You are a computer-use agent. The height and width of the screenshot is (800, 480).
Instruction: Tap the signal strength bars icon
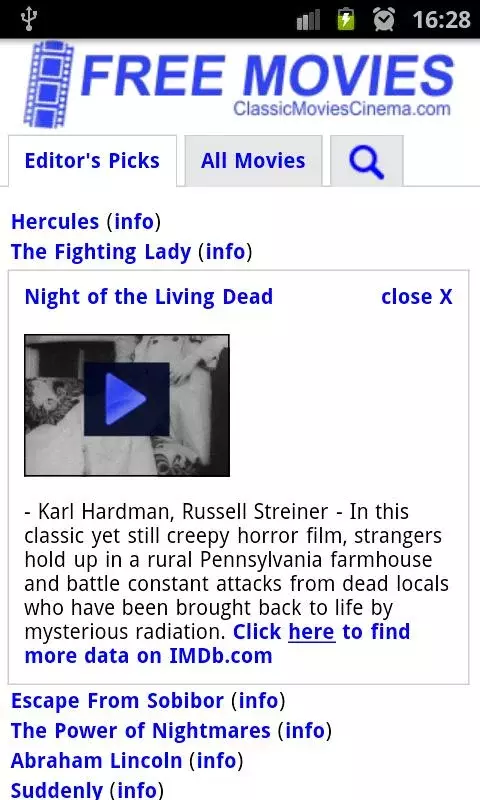(308, 20)
